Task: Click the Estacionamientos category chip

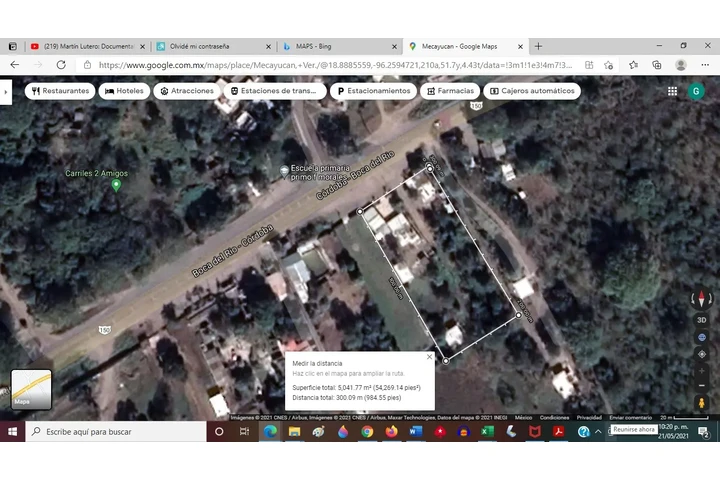Action: click(x=373, y=91)
